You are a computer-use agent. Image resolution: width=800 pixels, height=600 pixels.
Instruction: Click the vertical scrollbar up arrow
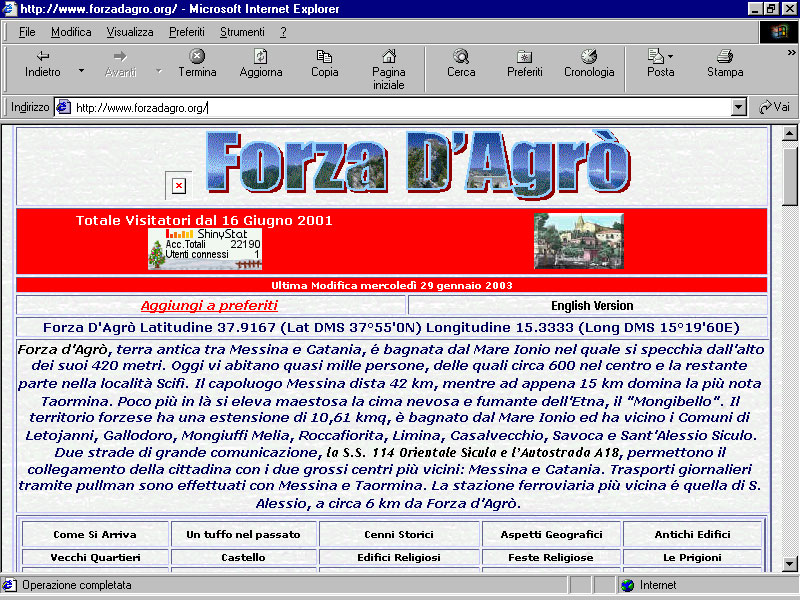pyautogui.click(x=789, y=133)
